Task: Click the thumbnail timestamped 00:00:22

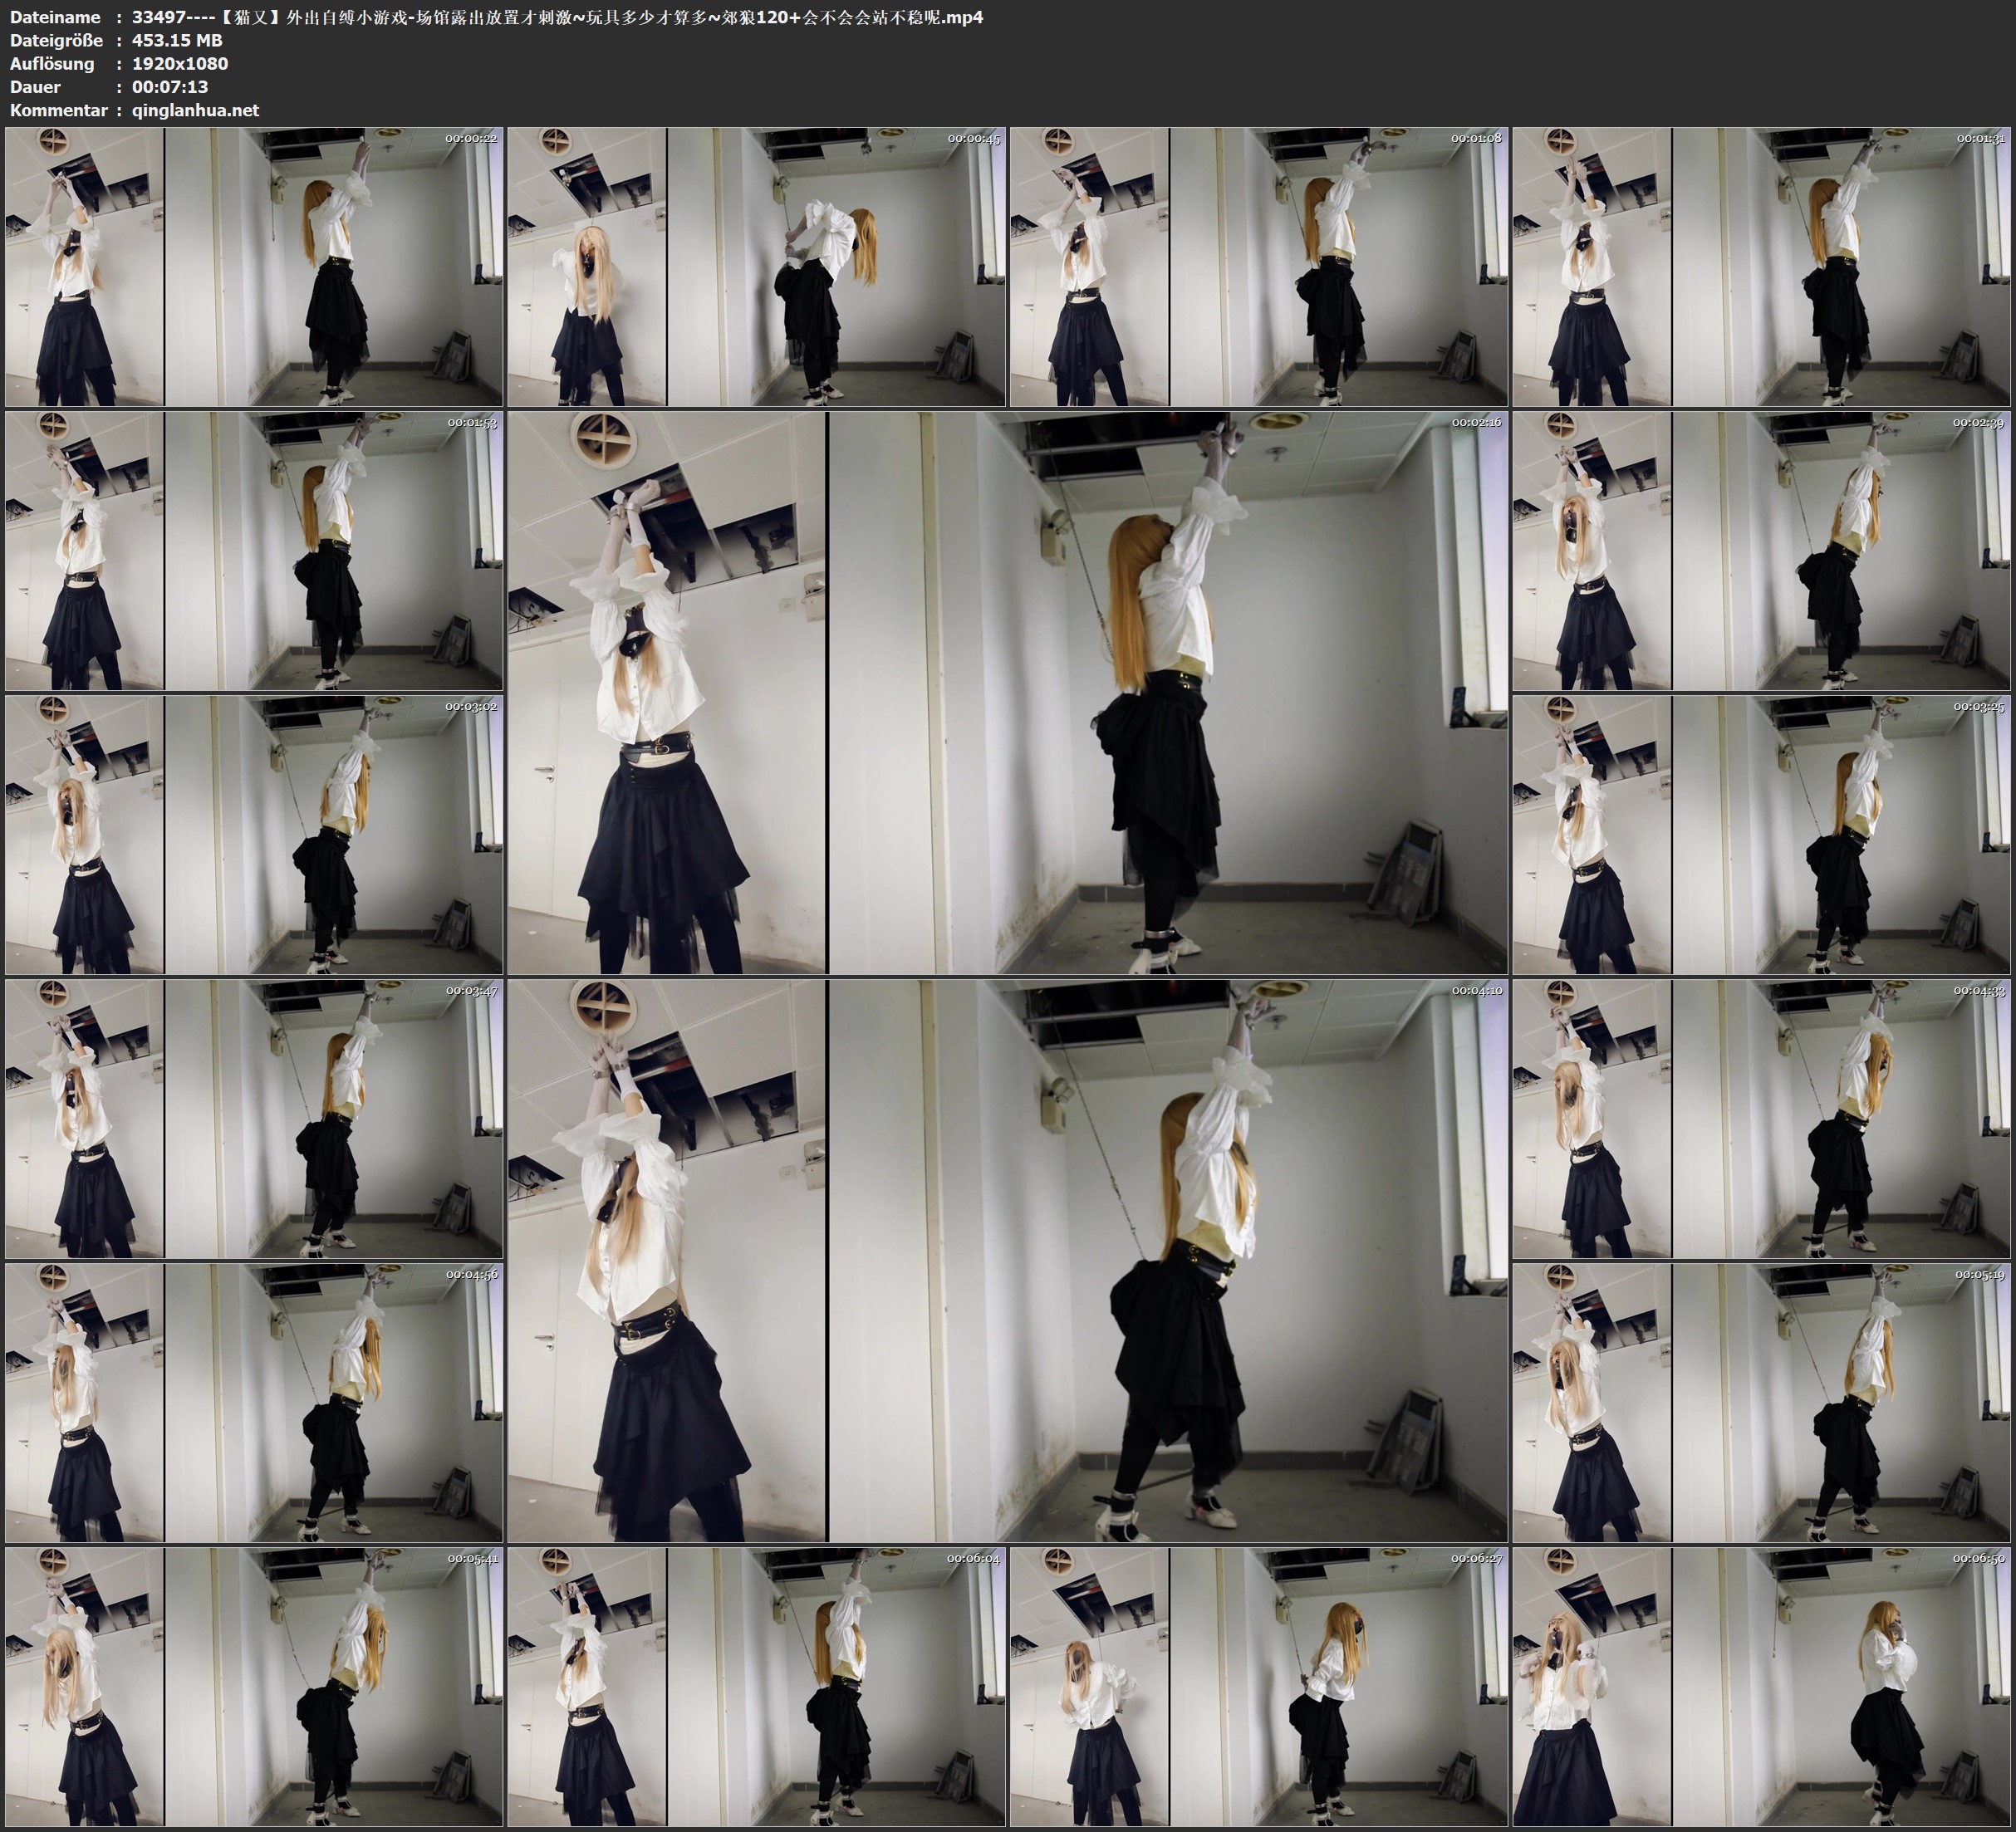Action: 254,267
